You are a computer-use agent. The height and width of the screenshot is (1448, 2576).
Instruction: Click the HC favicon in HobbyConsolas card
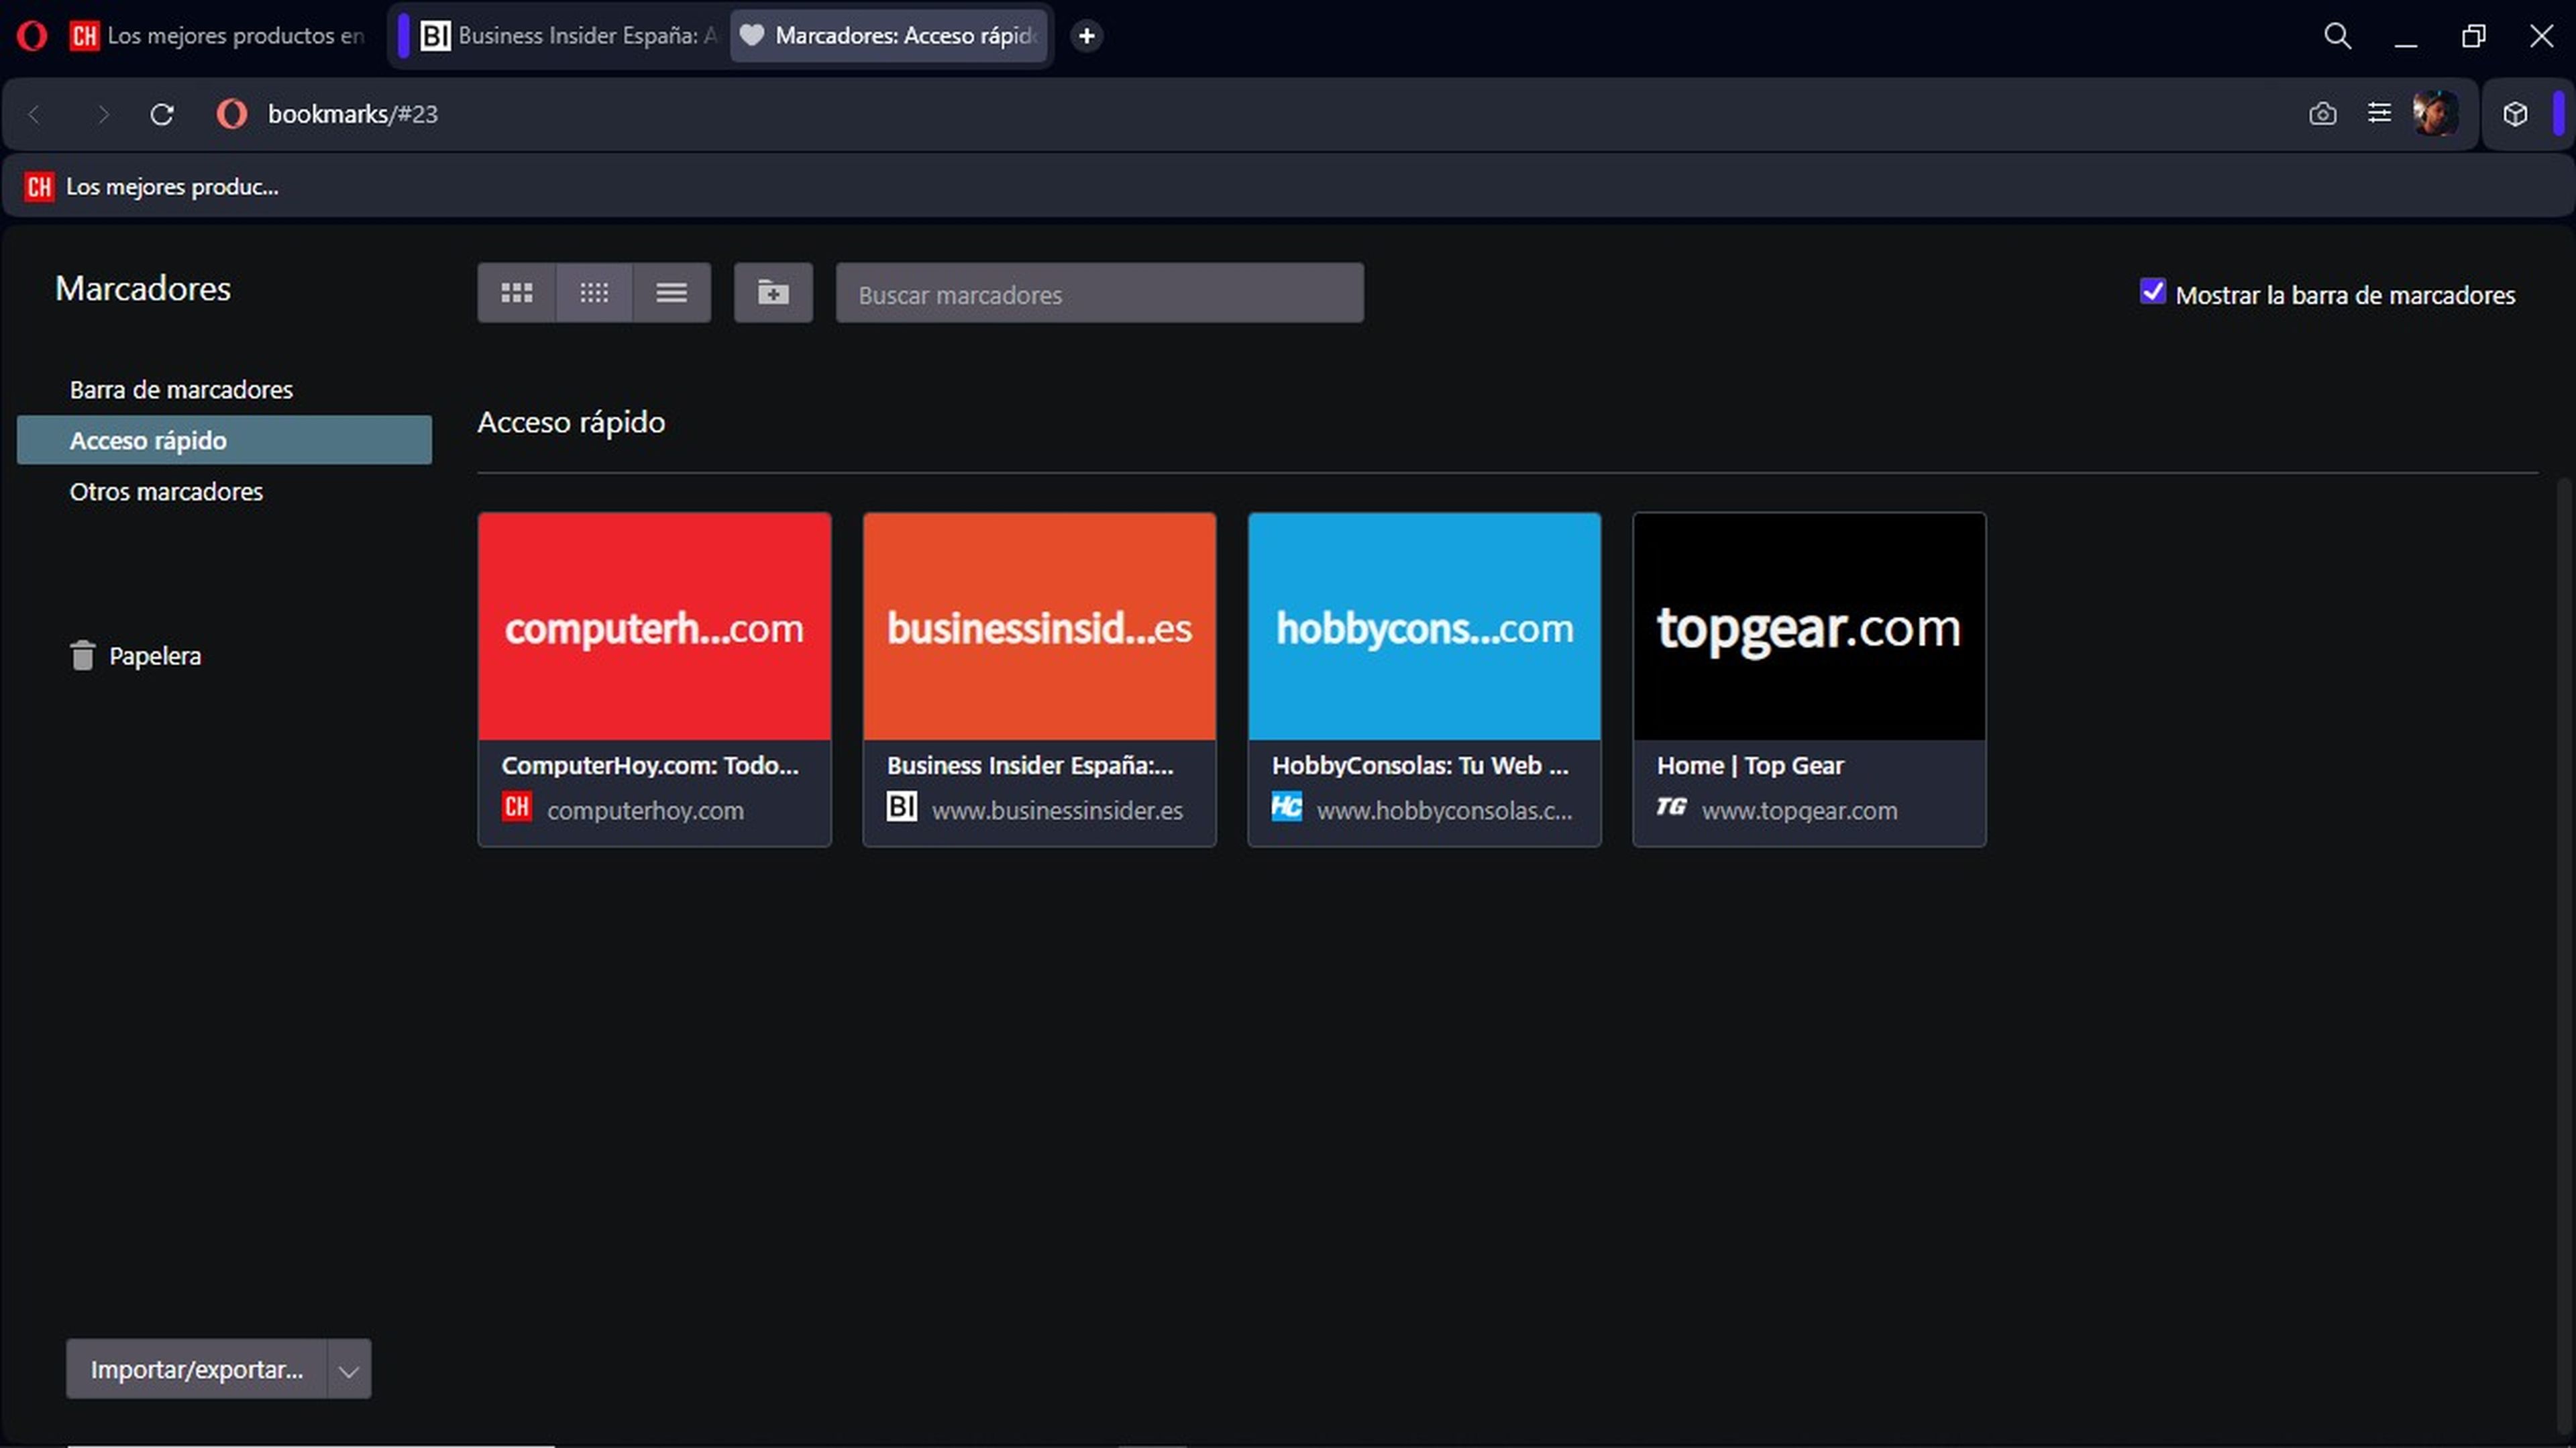tap(1287, 807)
